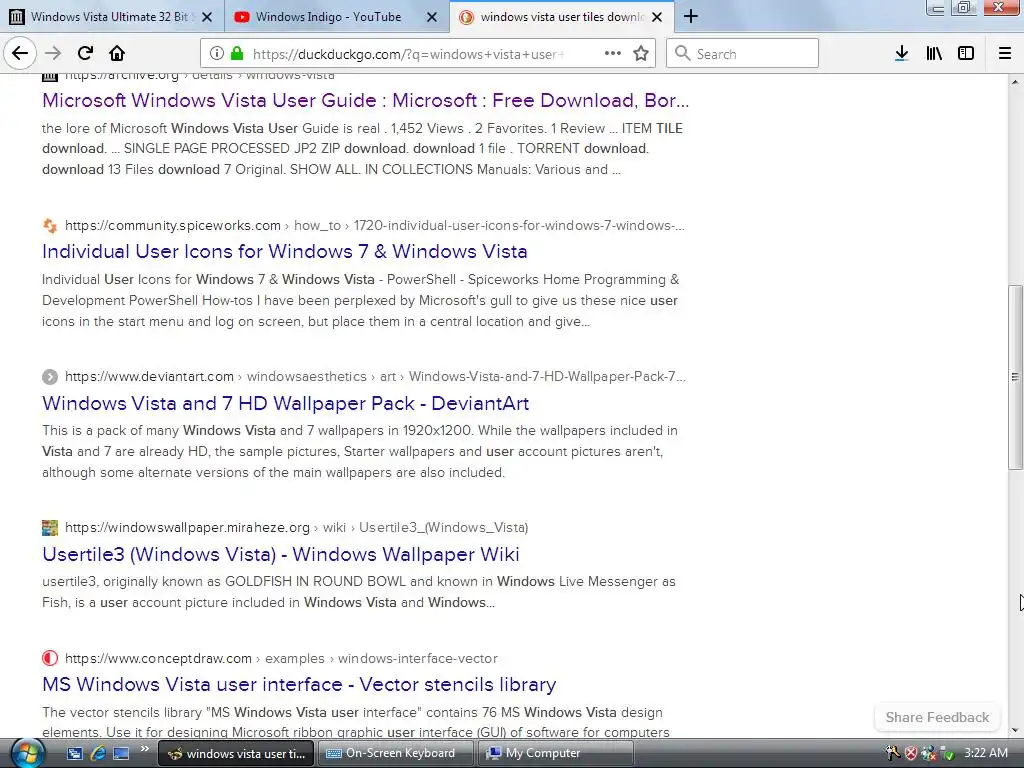Click the taskbar clock showing 3:22 AM
The width and height of the screenshot is (1024, 768).
[986, 753]
